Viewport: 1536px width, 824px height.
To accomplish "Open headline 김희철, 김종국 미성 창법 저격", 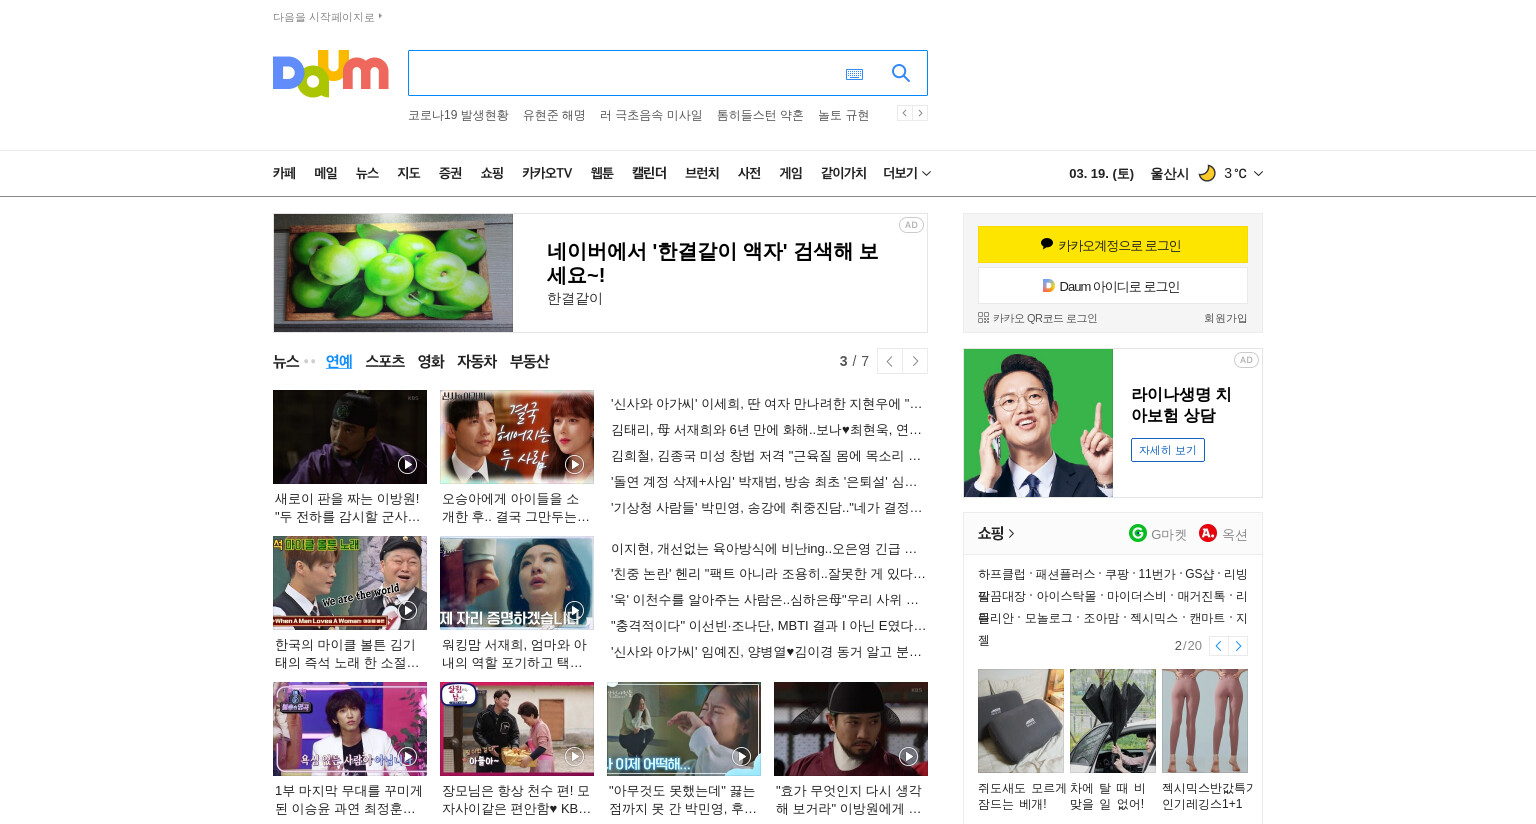I will coord(766,456).
